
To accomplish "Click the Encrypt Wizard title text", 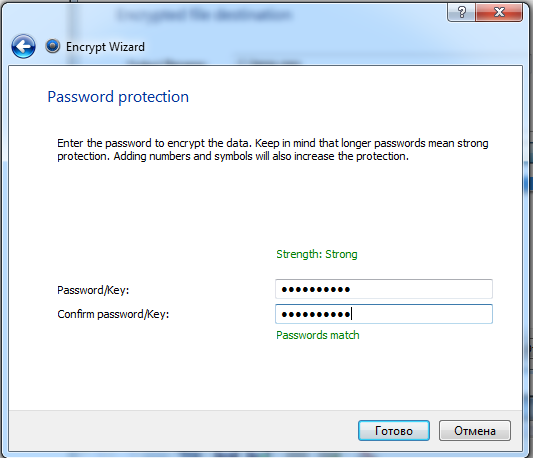I will 105,47.
